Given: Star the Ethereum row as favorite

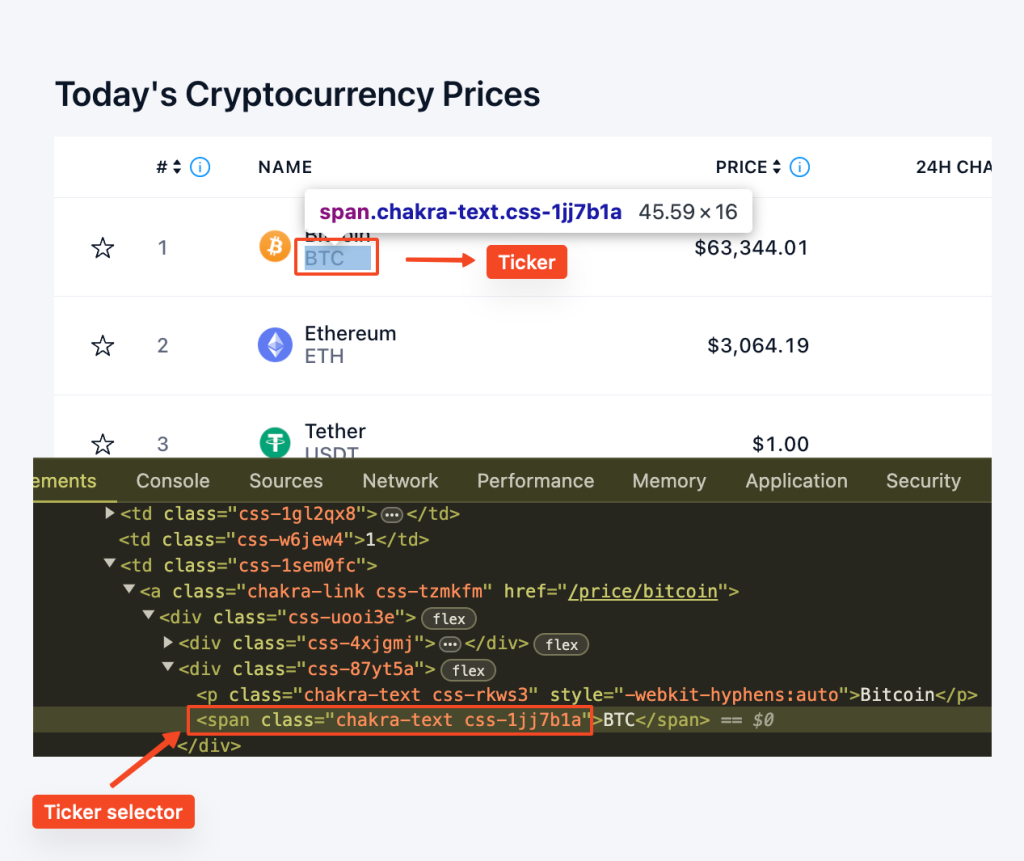Looking at the screenshot, I should [x=103, y=346].
